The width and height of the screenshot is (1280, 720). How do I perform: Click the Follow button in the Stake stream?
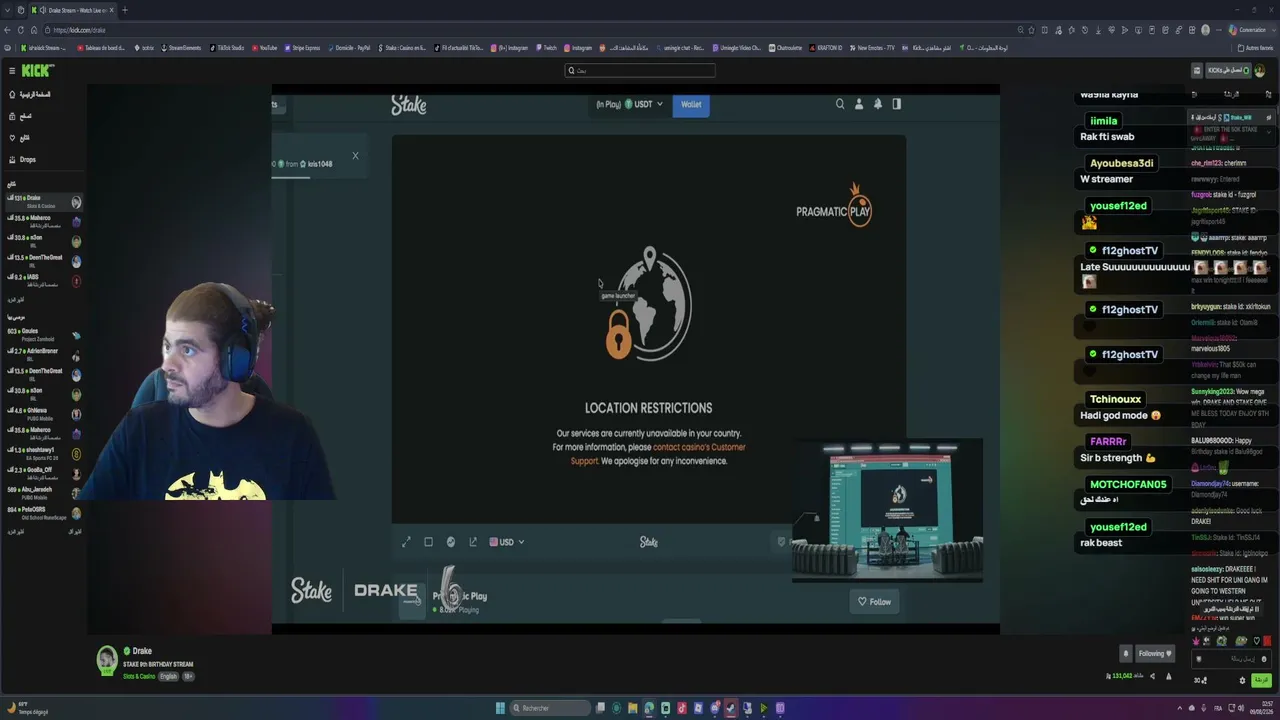point(874,602)
